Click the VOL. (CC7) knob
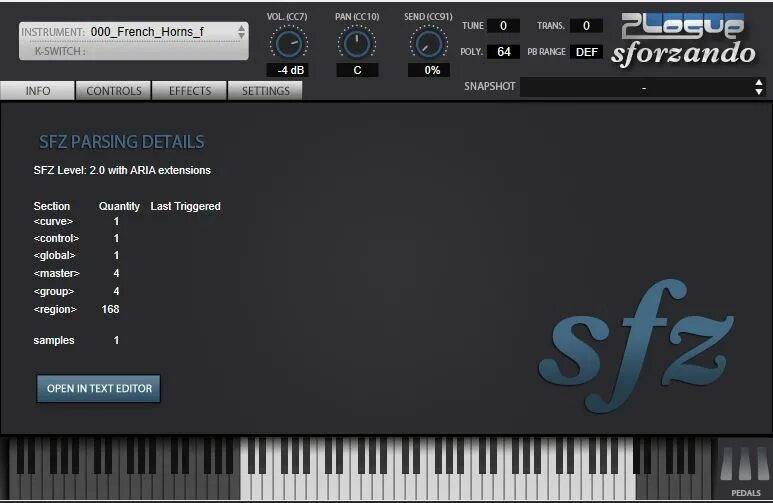The width and height of the screenshot is (773, 503). 288,44
